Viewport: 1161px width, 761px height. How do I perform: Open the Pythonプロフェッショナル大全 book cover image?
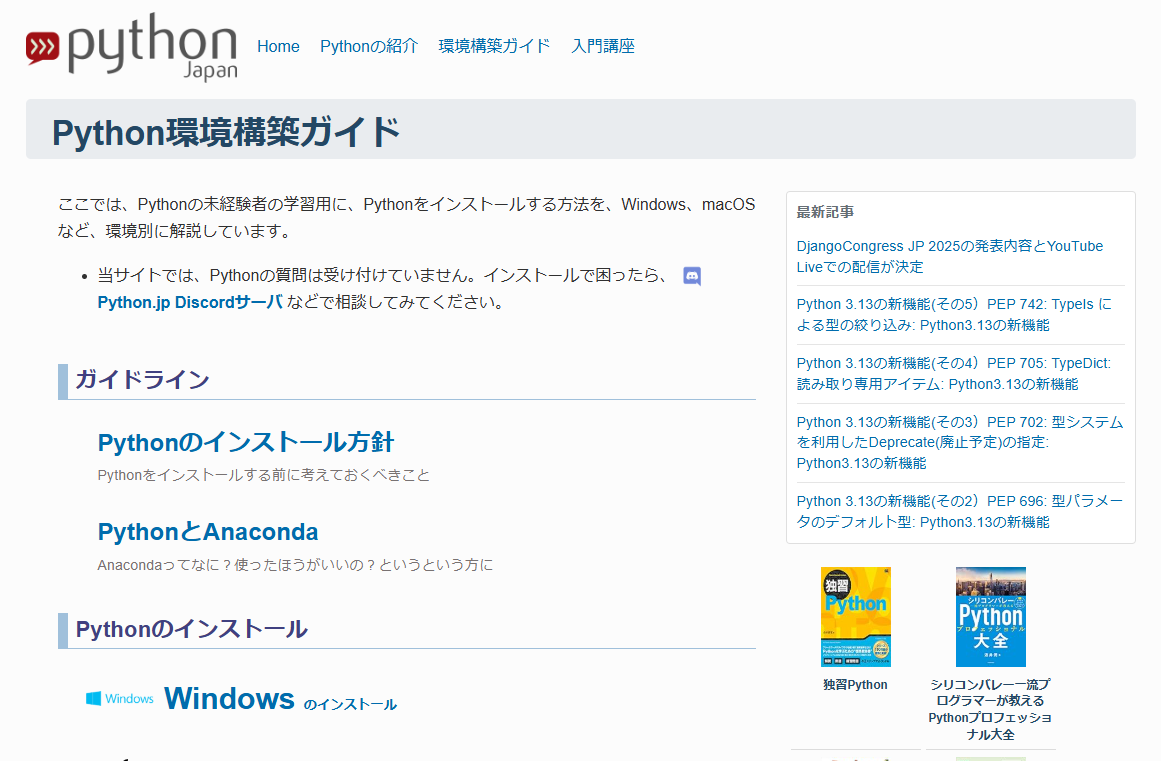[990, 617]
